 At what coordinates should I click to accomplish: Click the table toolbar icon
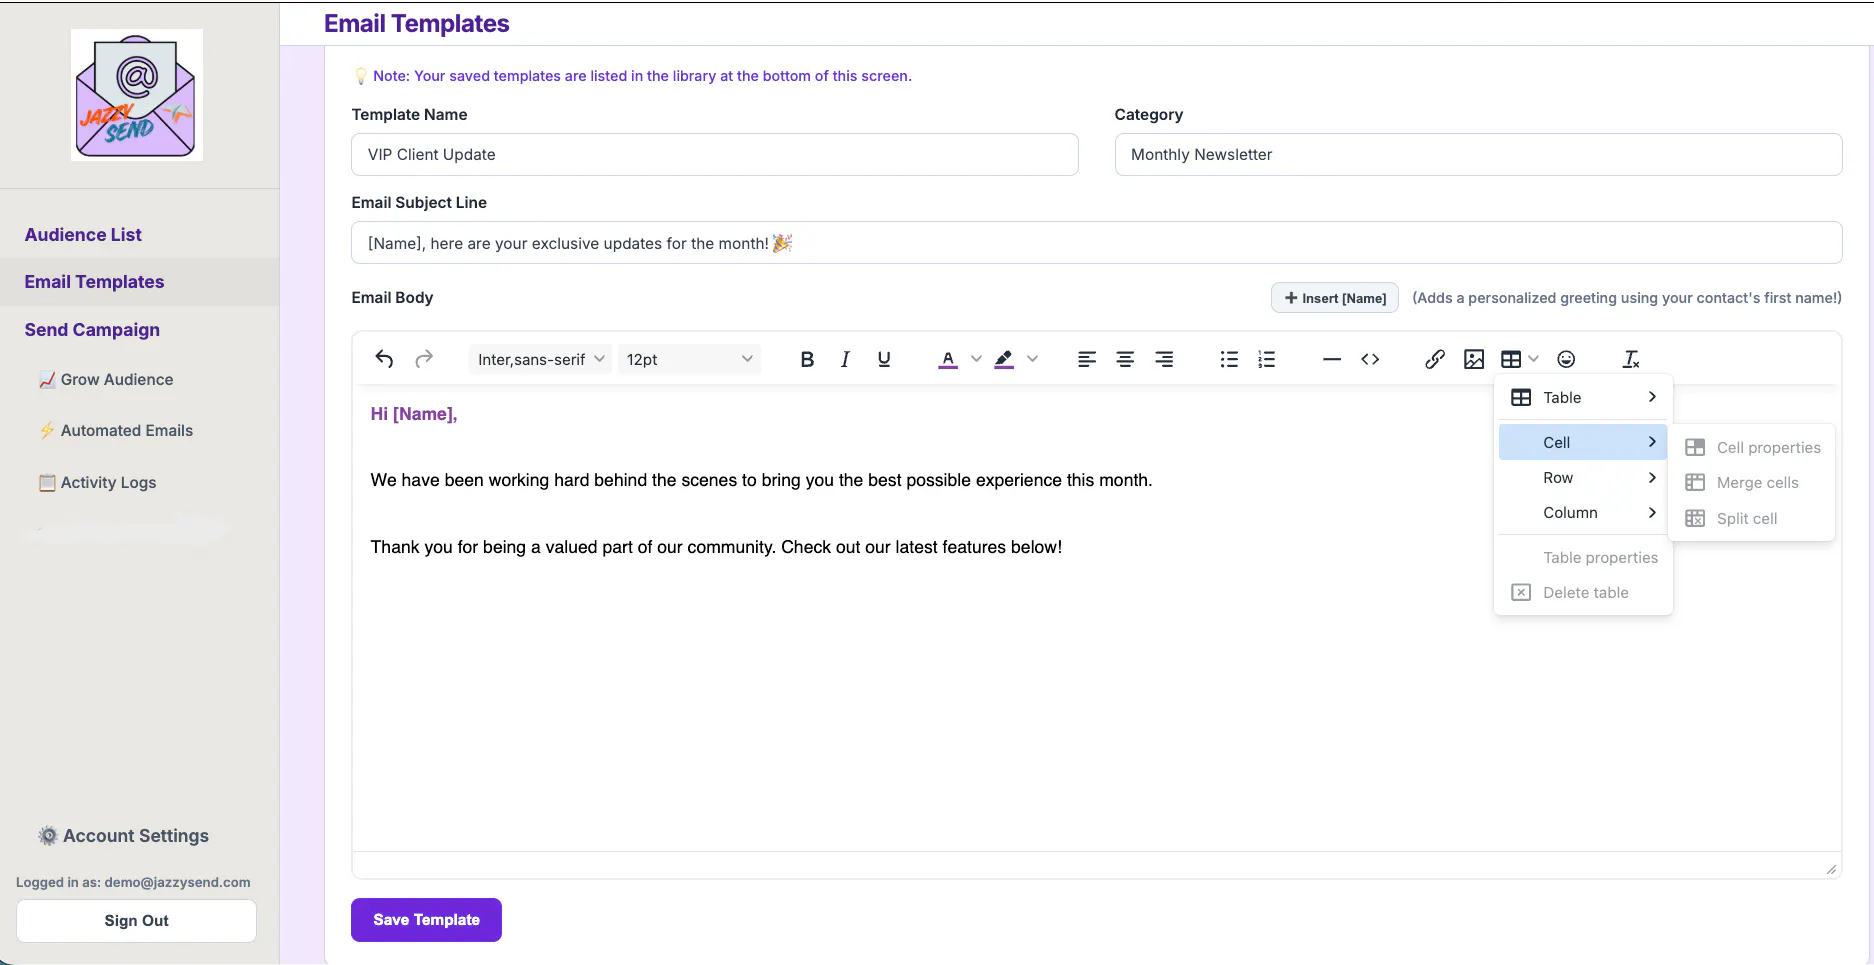click(1511, 359)
